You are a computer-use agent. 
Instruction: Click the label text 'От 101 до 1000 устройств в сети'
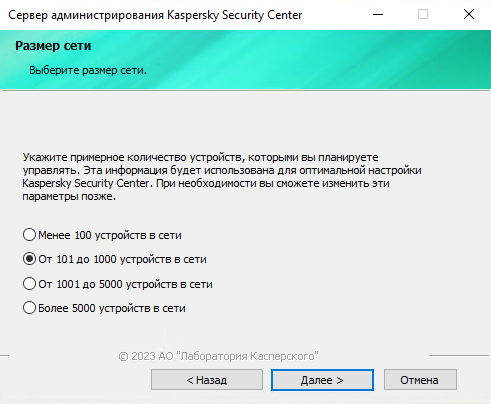[x=122, y=259]
